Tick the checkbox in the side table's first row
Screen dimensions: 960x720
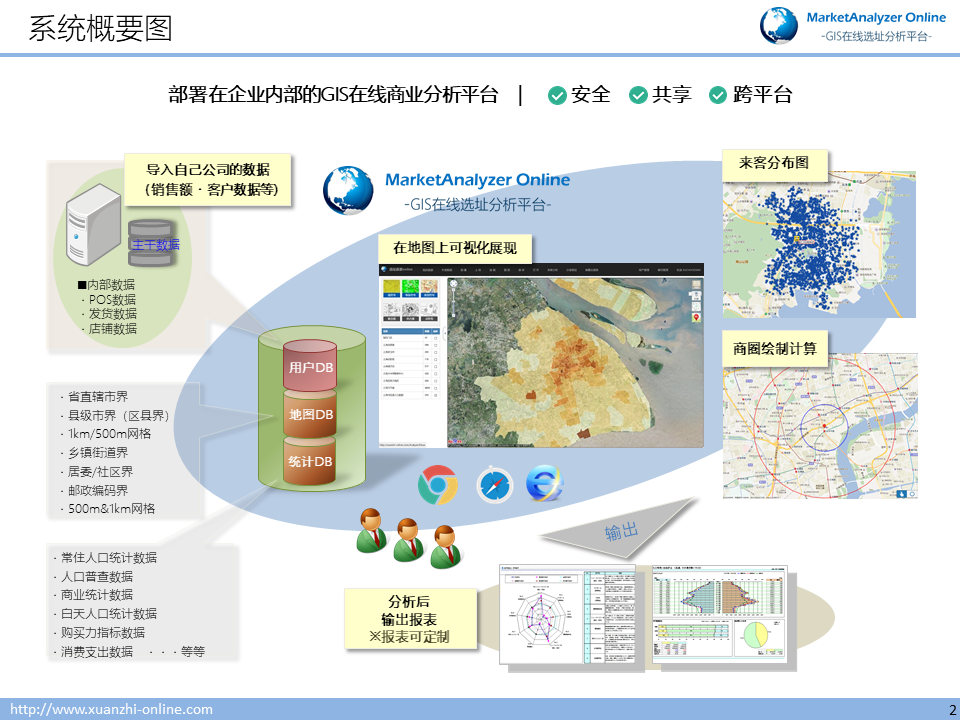(435, 338)
